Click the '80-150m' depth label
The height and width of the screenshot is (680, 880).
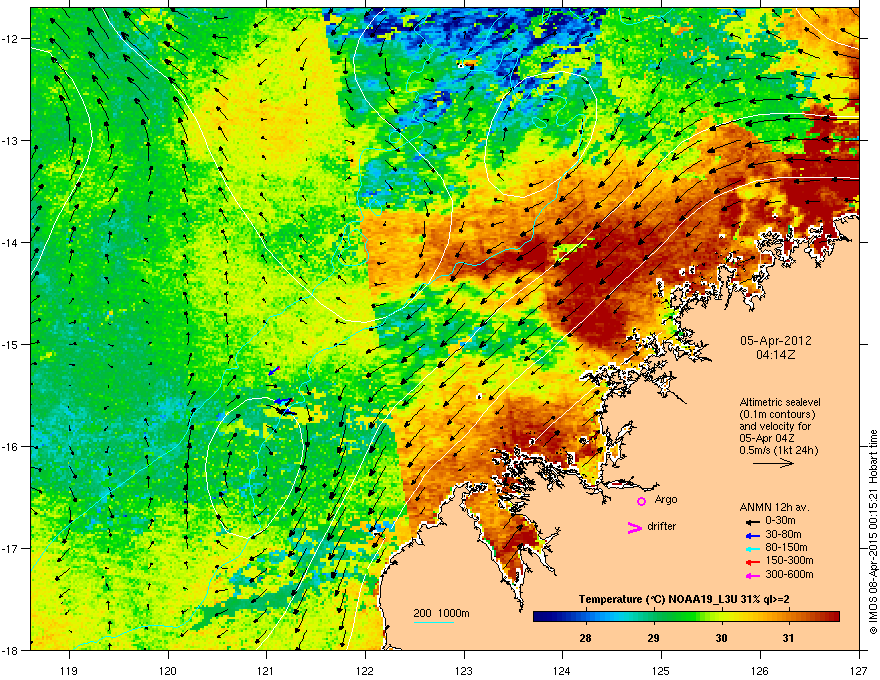coord(786,548)
